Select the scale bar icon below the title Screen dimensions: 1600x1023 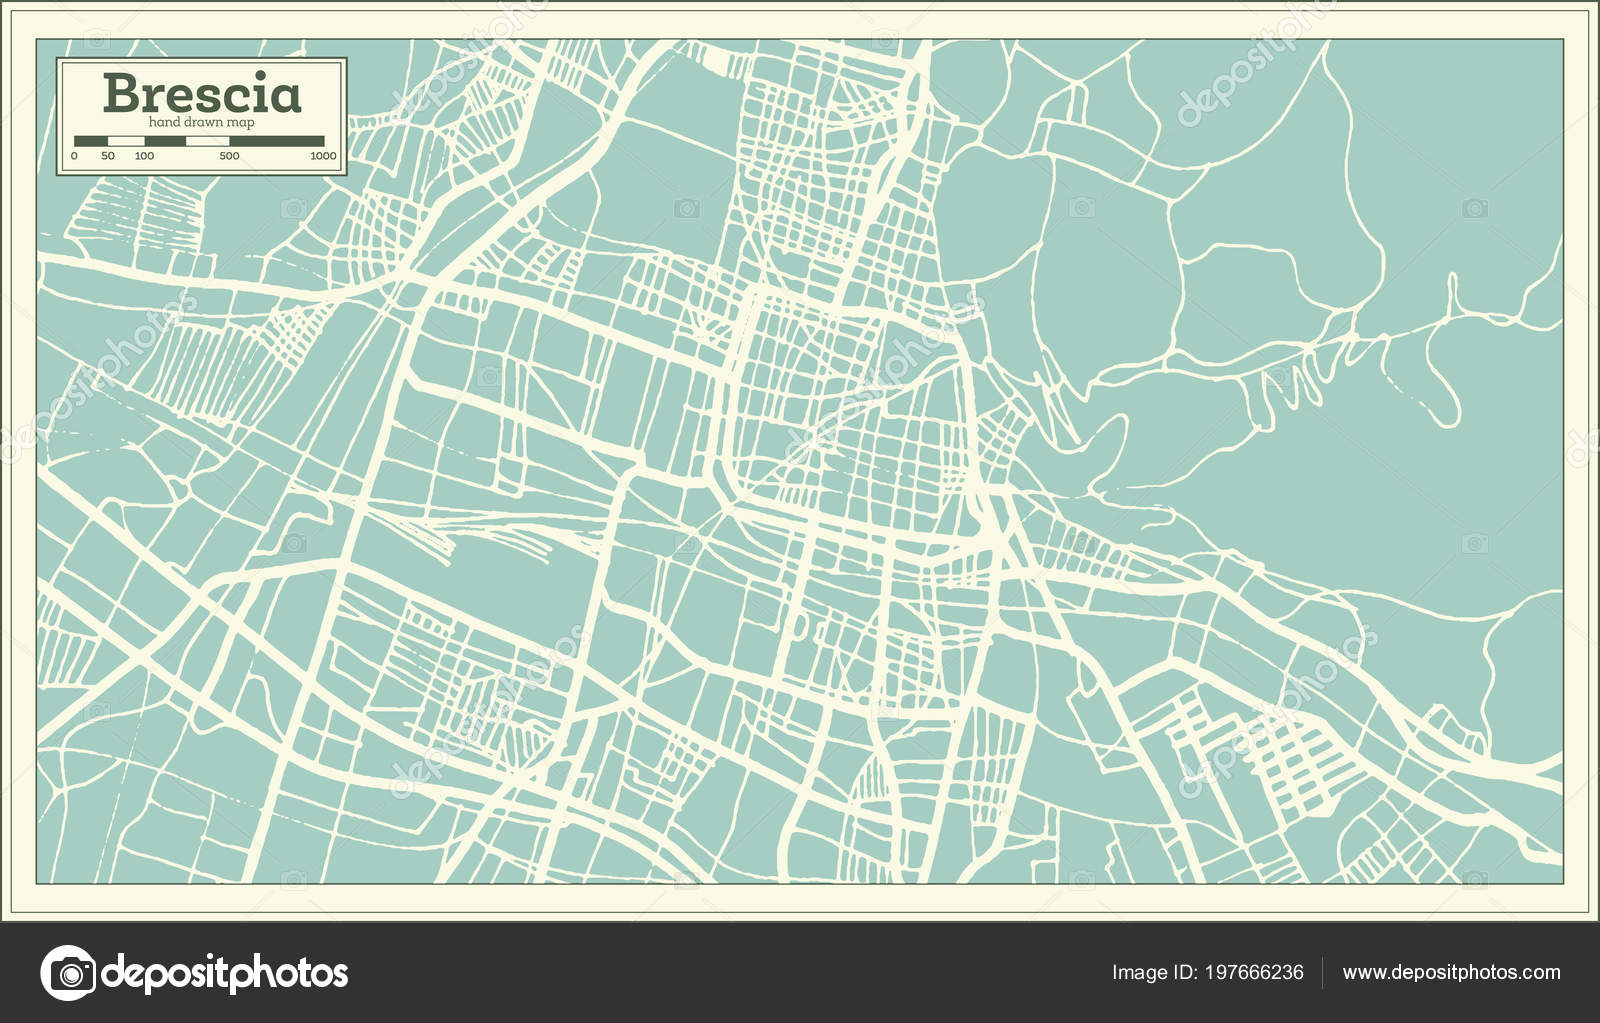(200, 142)
